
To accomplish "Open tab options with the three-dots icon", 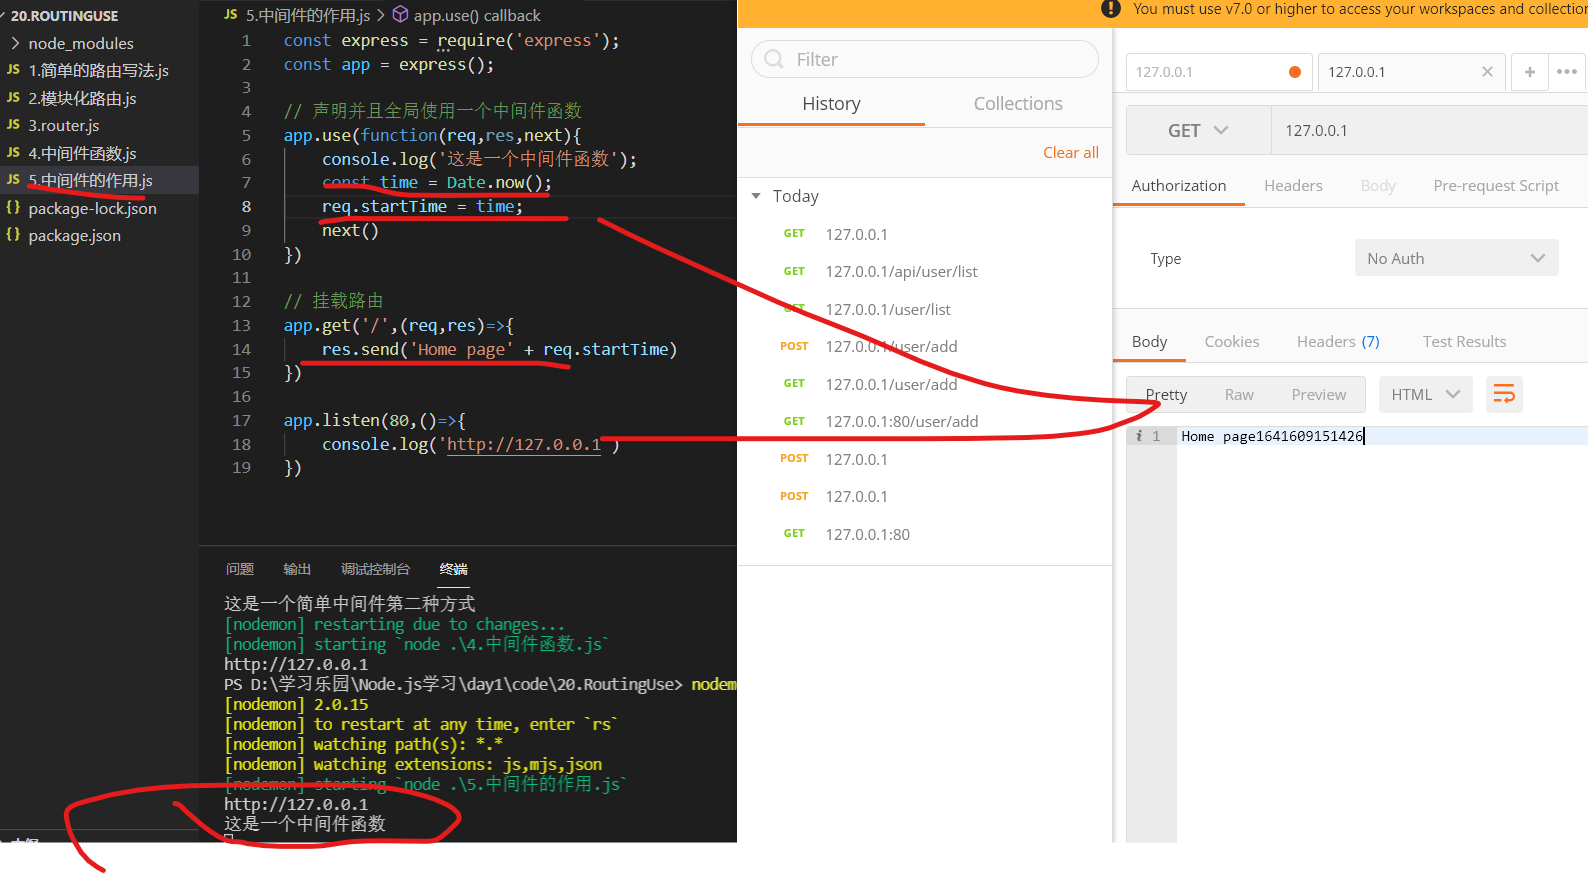I will coord(1567,72).
